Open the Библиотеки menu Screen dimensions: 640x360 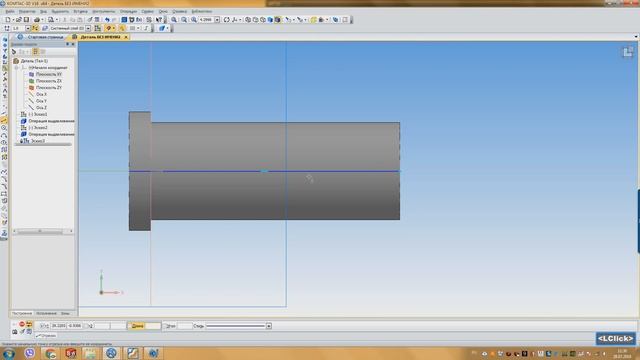coord(202,11)
